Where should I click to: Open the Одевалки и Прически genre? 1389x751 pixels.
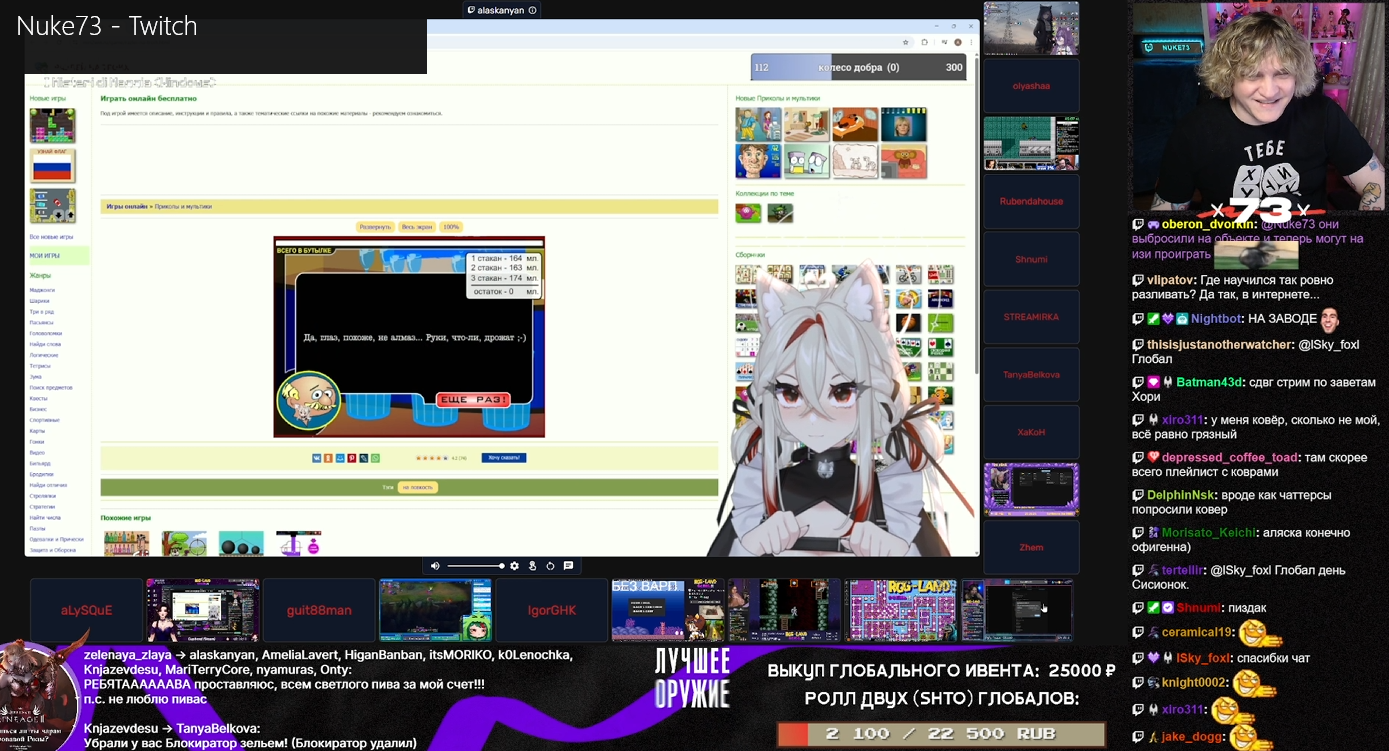coord(56,539)
